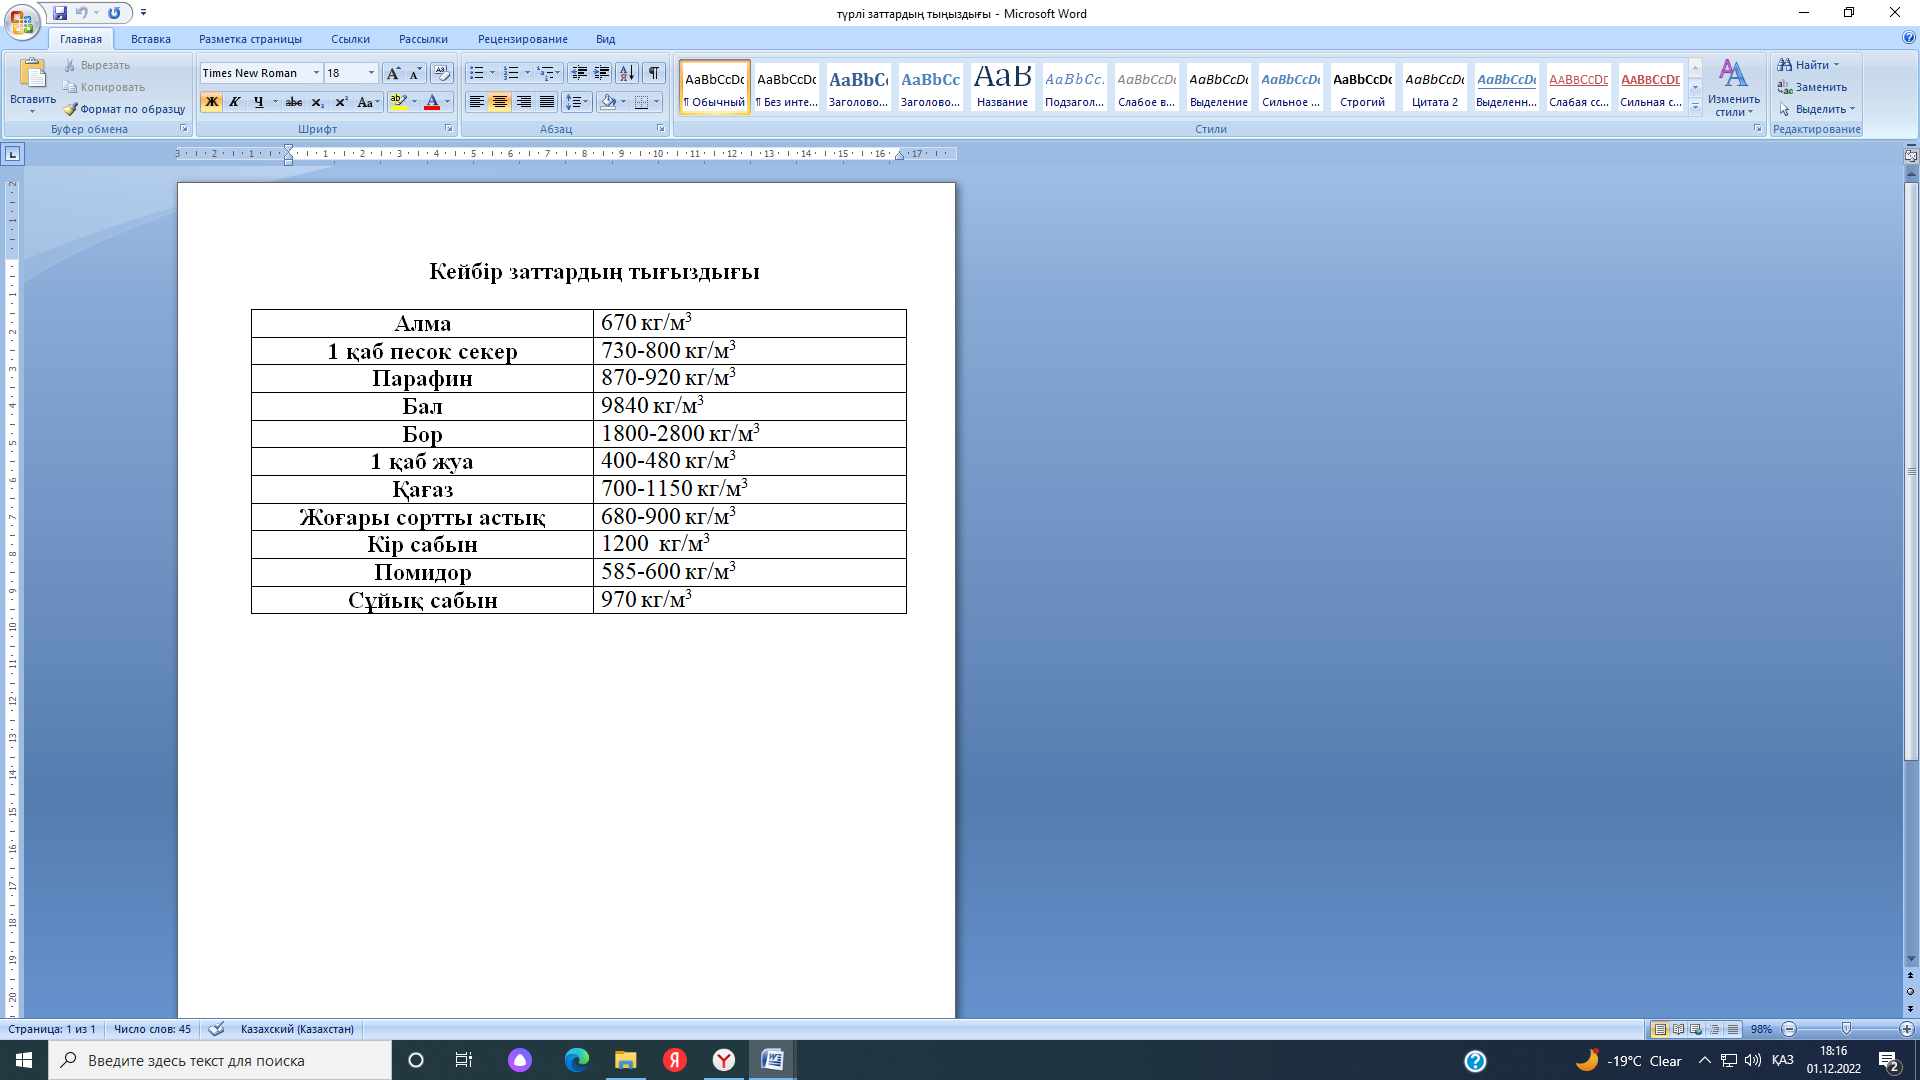1920x1080 pixels.
Task: Click the Clear Formatting eraser icon
Action: [x=442, y=73]
